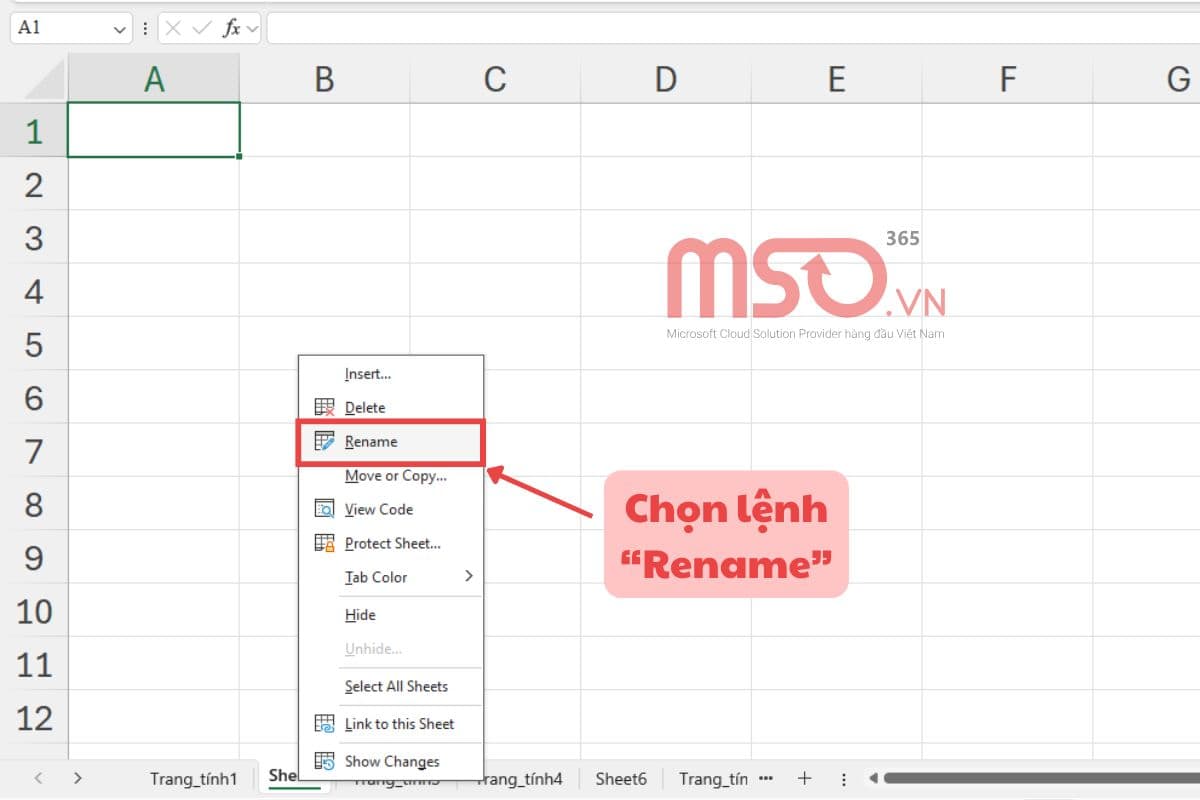1200x800 pixels.
Task: Select row 12 header
Action: [x=34, y=718]
